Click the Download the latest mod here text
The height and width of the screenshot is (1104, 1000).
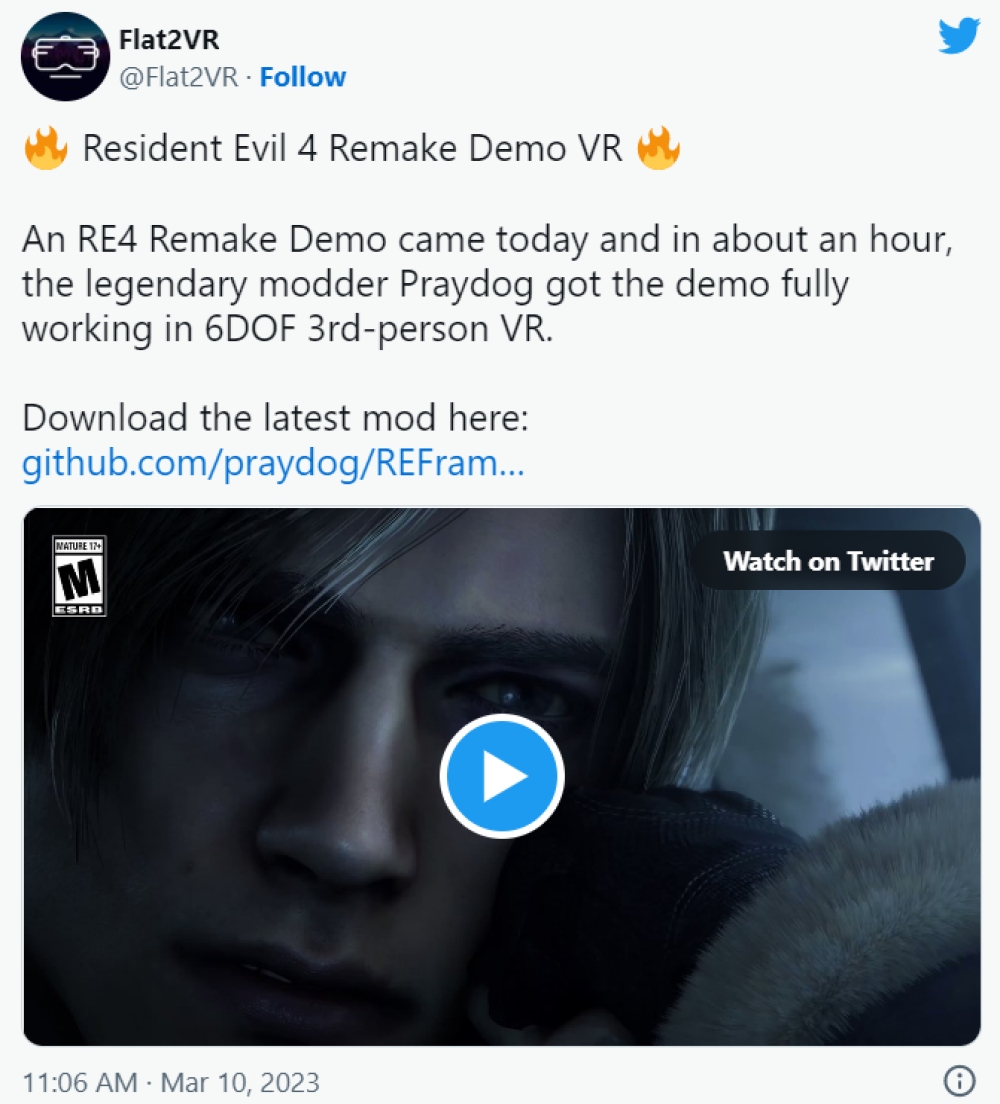click(x=275, y=418)
